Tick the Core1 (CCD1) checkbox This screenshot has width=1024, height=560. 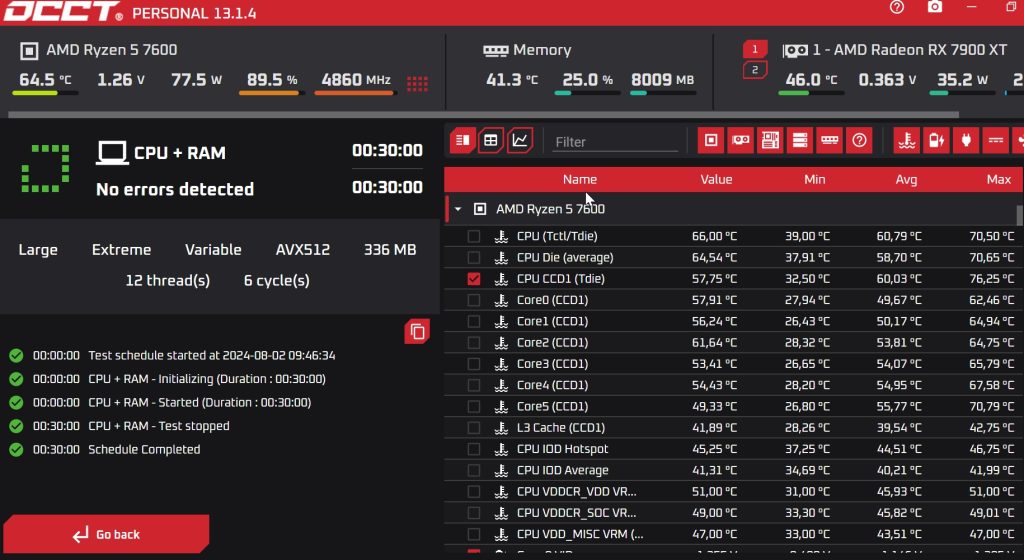473,321
